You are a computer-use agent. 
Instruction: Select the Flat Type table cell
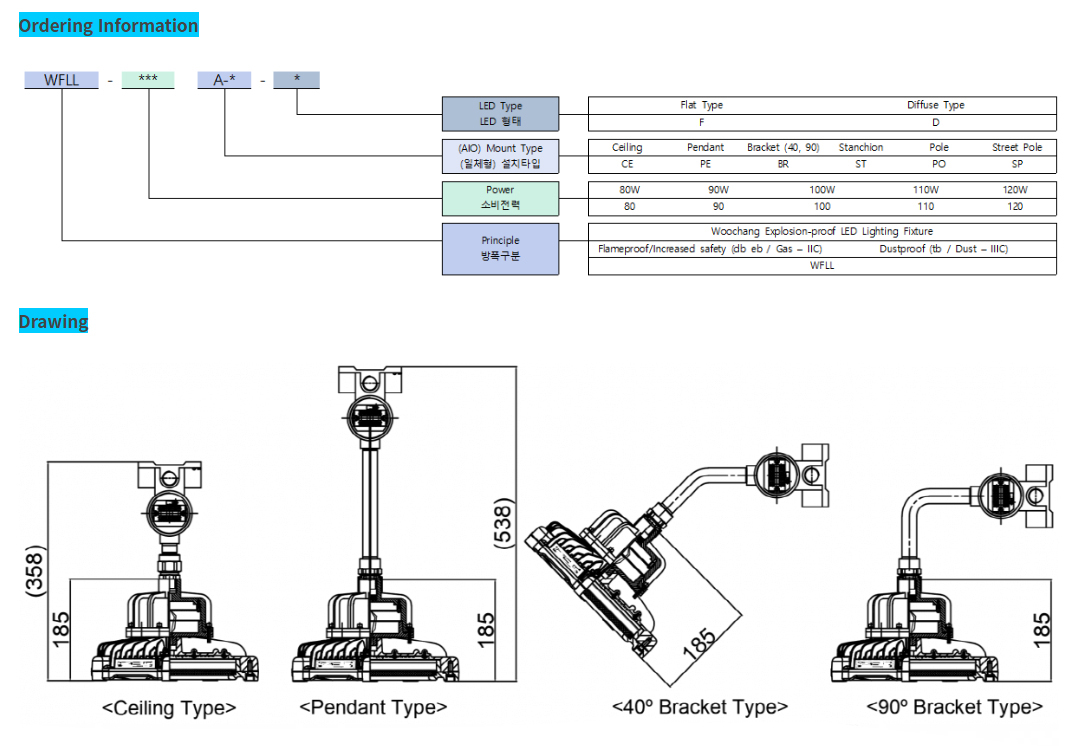[701, 105]
